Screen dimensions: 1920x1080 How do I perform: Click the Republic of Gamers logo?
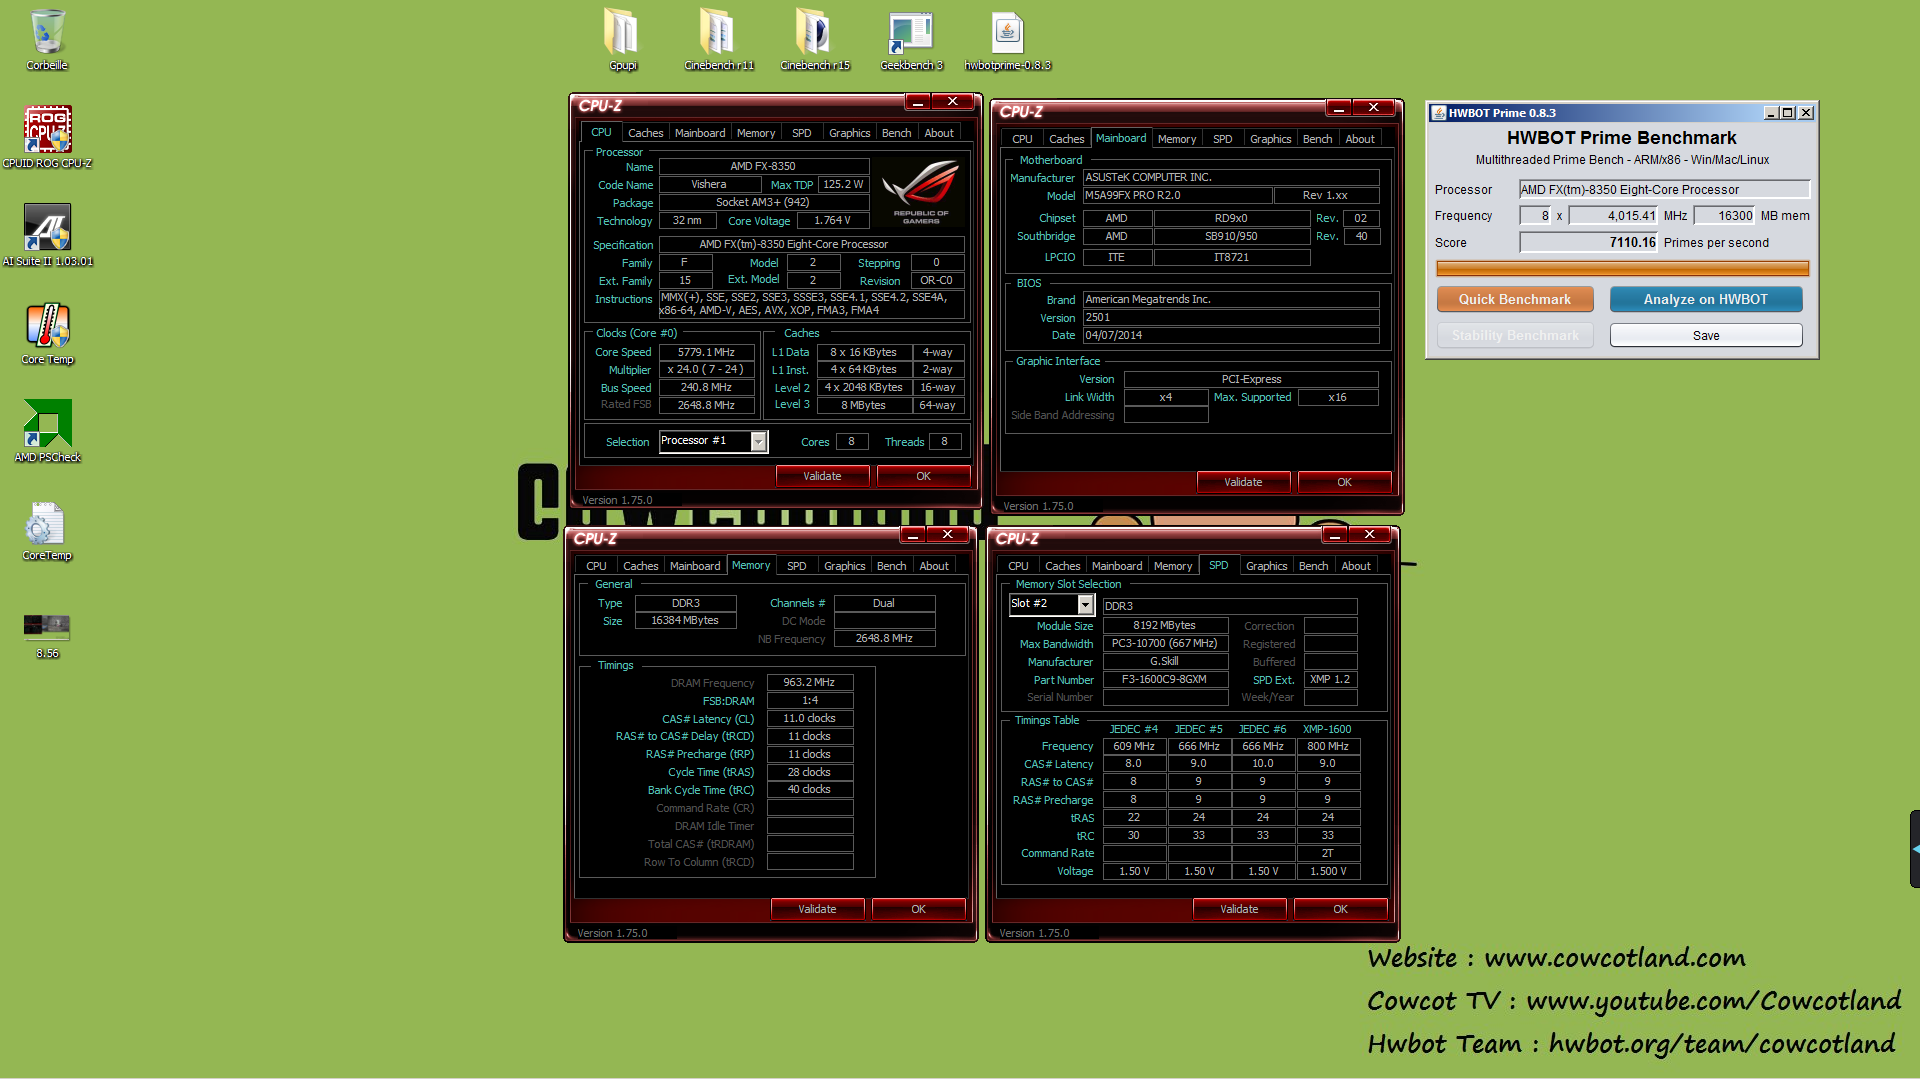coord(921,191)
